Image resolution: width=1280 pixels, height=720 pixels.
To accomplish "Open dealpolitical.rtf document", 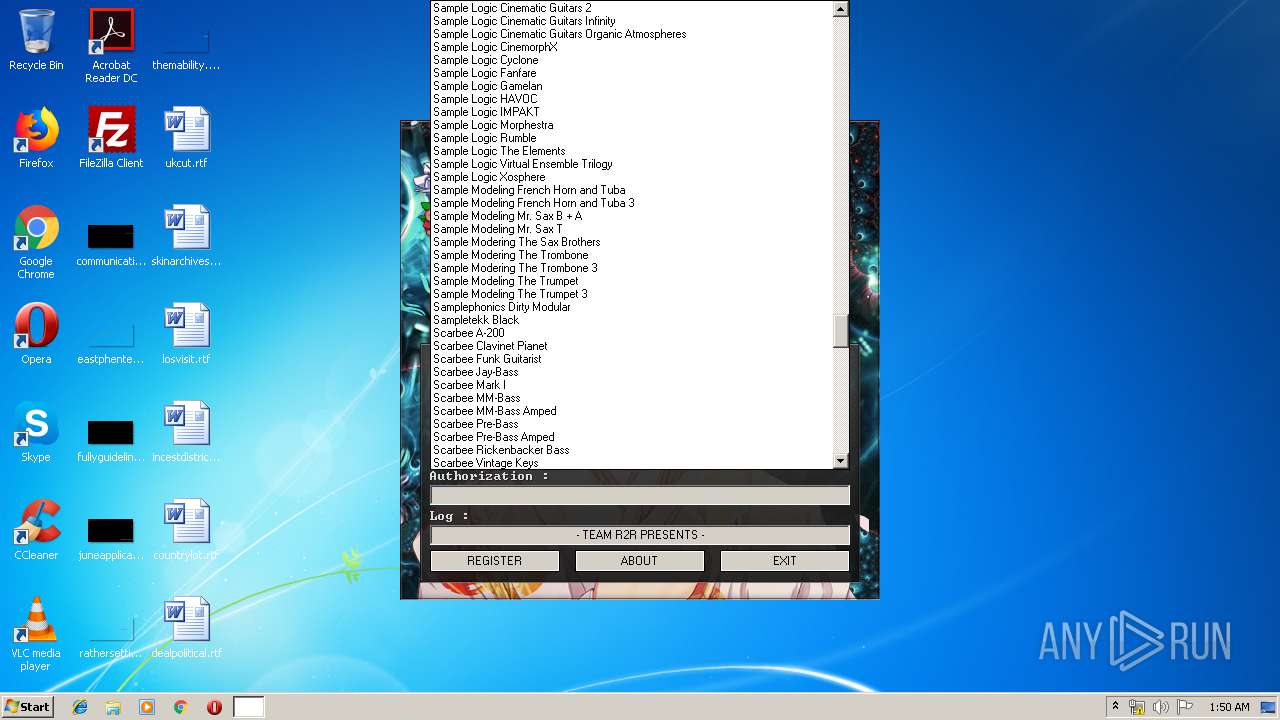I will [x=186, y=628].
